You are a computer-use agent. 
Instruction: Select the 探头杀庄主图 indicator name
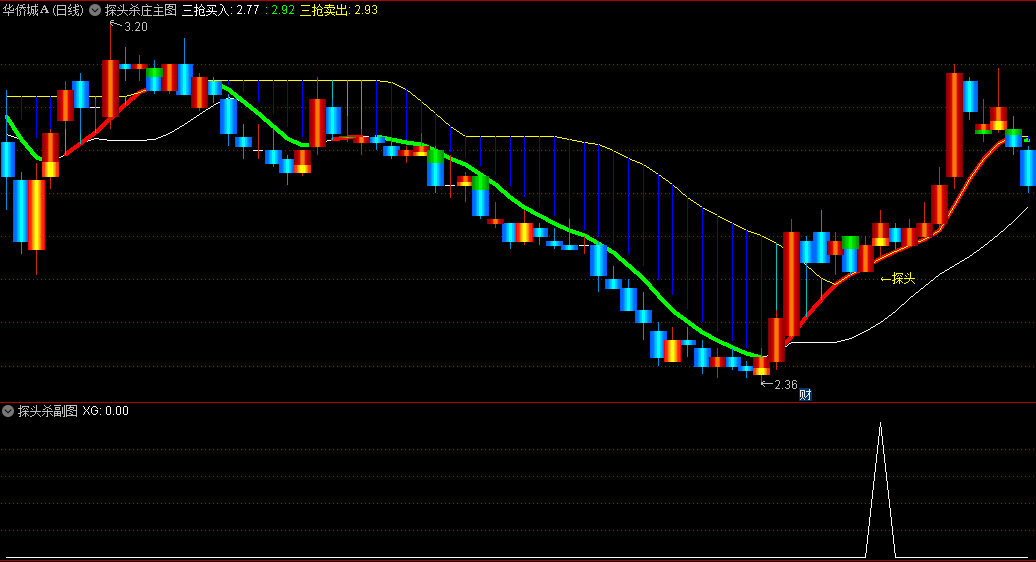pyautogui.click(x=141, y=10)
